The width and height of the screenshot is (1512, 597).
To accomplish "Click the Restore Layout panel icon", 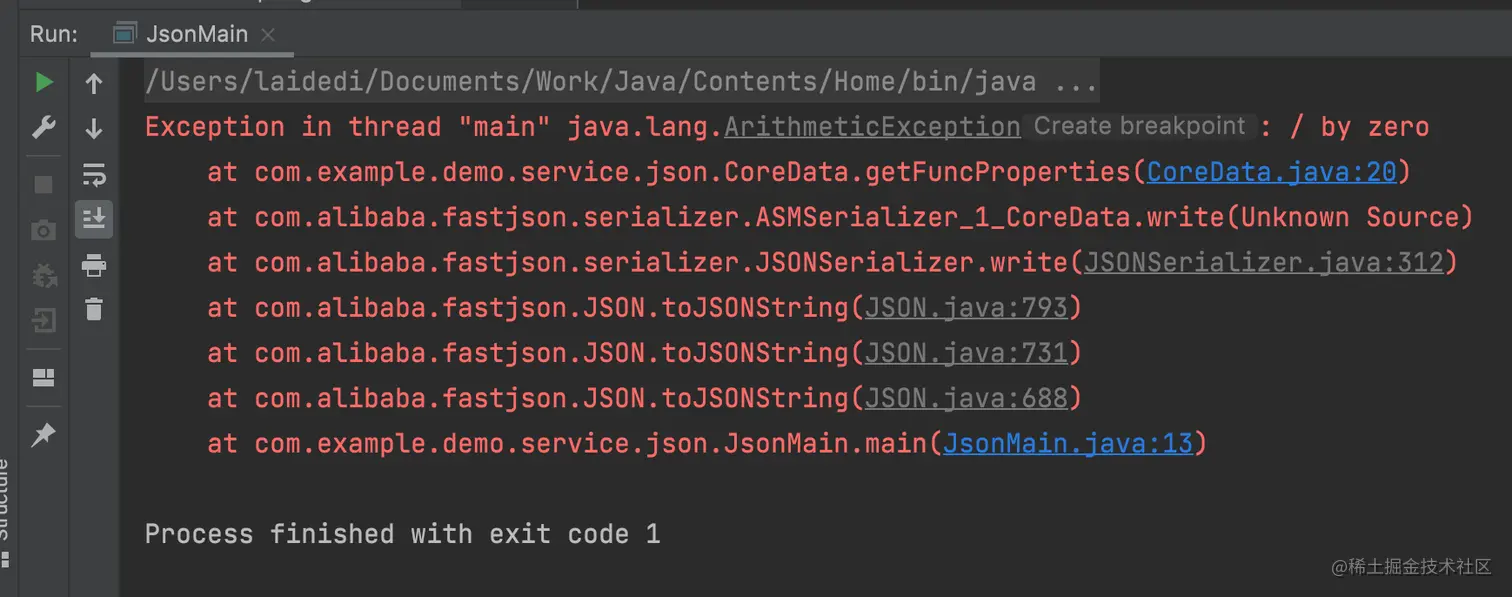I will [43, 377].
